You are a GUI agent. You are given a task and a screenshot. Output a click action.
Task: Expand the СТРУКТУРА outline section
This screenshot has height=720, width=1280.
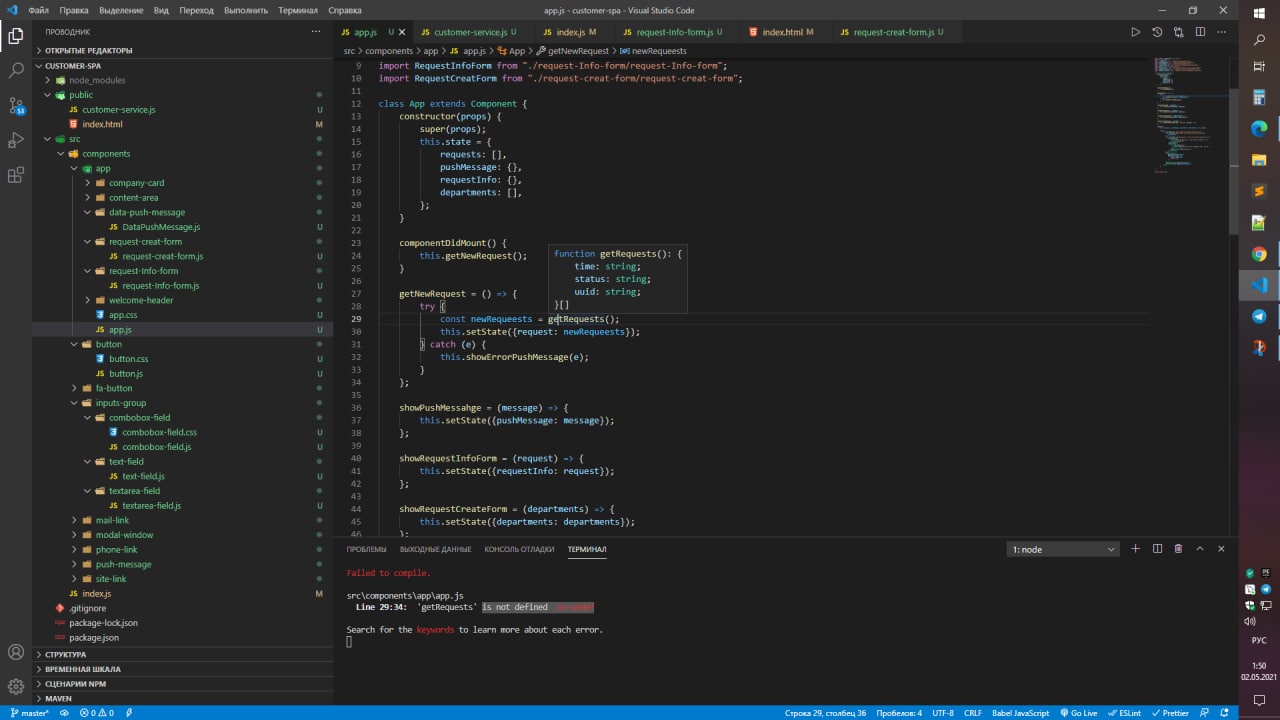tap(65, 655)
